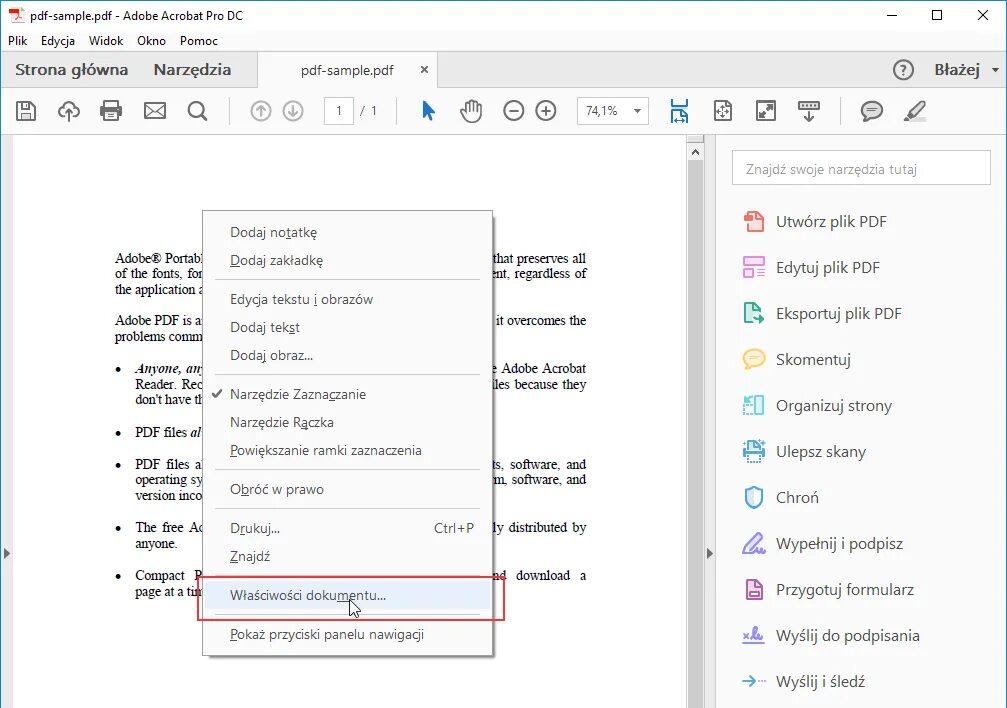The height and width of the screenshot is (708, 1007).
Task: Expand the Błażej account dropdown arrow
Action: point(995,70)
